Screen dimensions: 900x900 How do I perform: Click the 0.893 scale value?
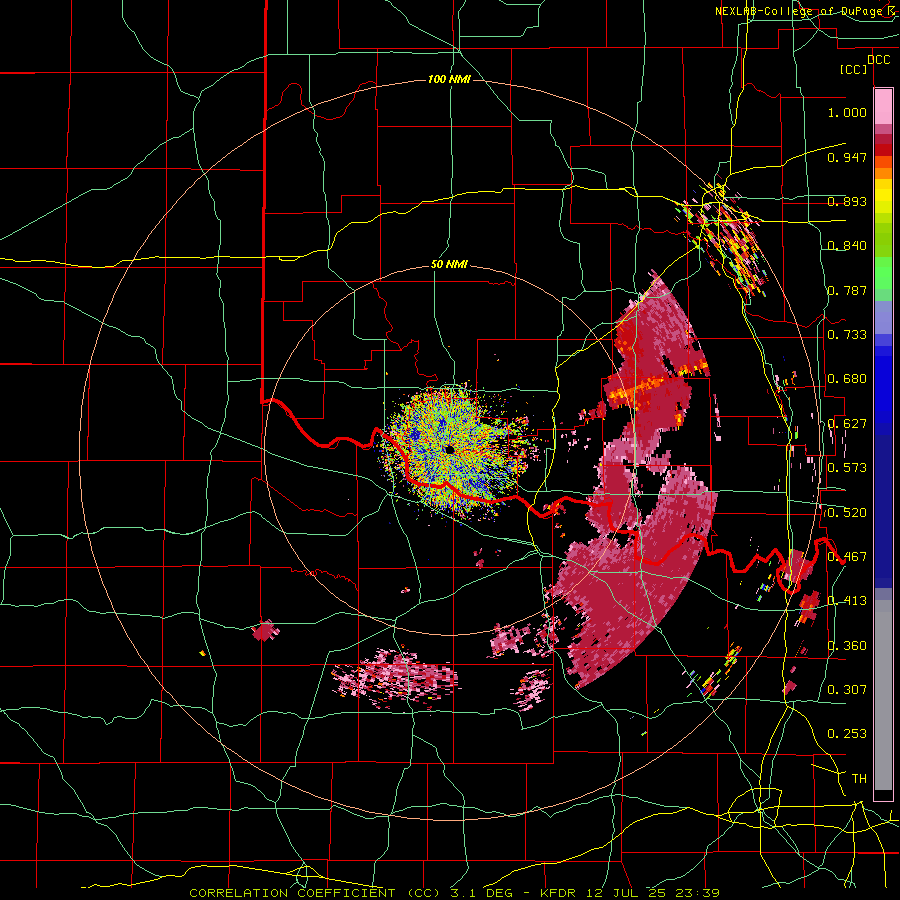pyautogui.click(x=847, y=201)
